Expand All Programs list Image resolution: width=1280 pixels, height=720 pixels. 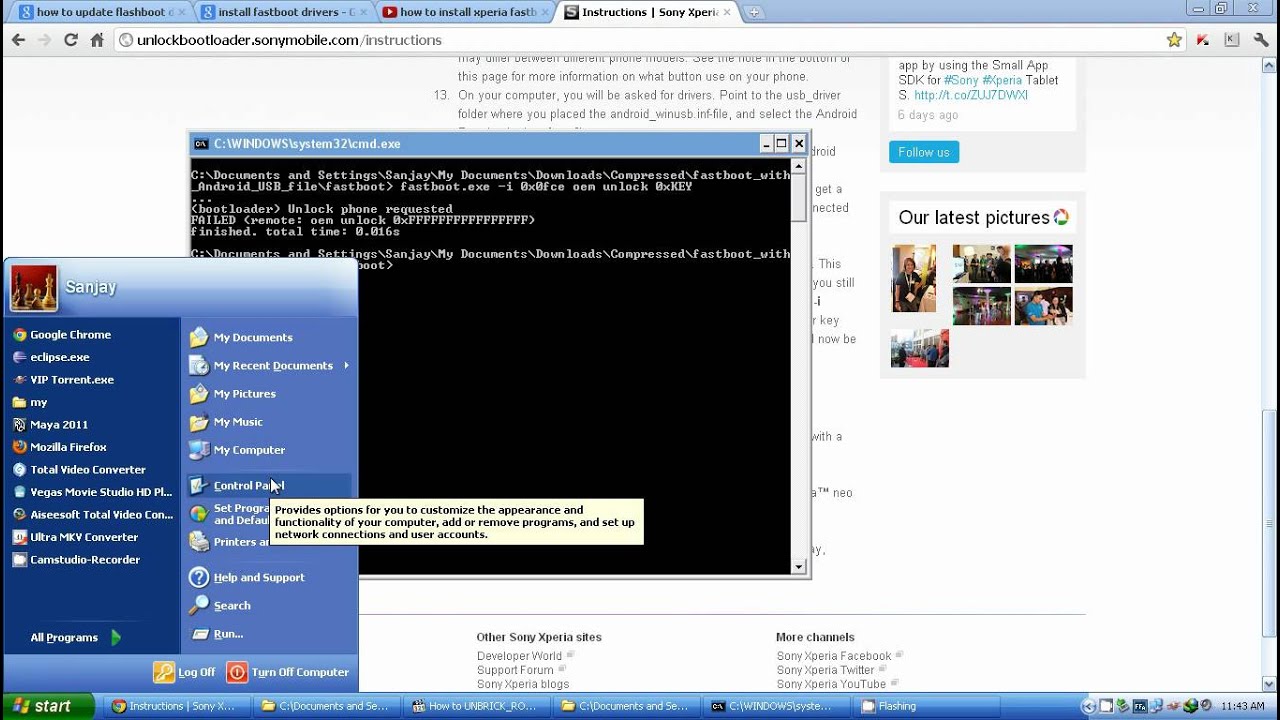tap(76, 638)
